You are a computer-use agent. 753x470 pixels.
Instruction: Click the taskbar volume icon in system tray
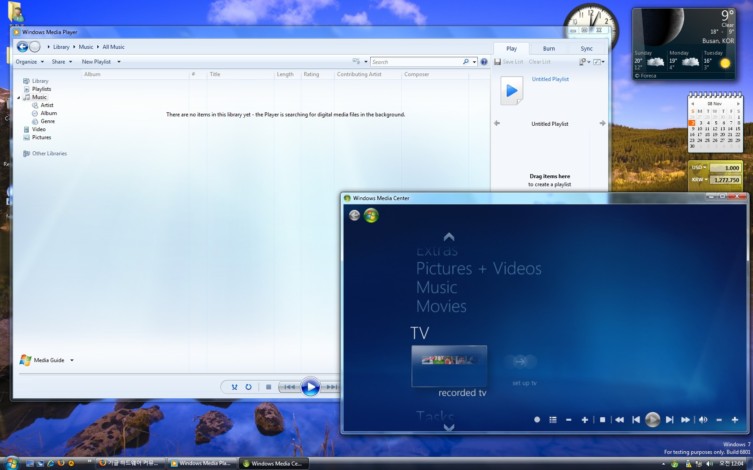(x=709, y=464)
